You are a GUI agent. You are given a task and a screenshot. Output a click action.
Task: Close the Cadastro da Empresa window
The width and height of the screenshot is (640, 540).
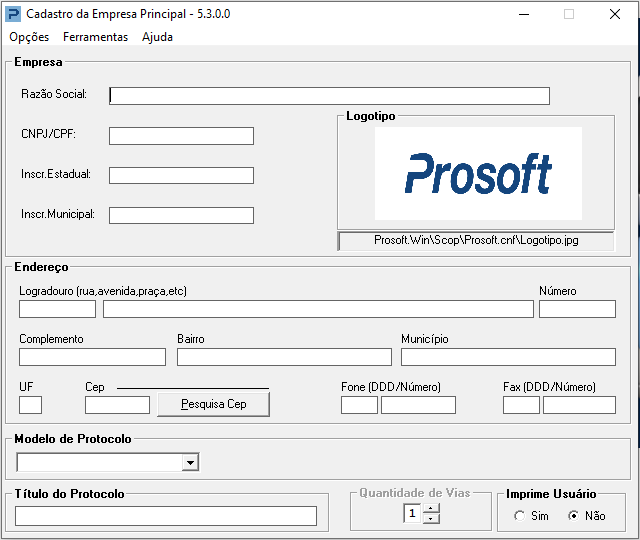[x=615, y=14]
